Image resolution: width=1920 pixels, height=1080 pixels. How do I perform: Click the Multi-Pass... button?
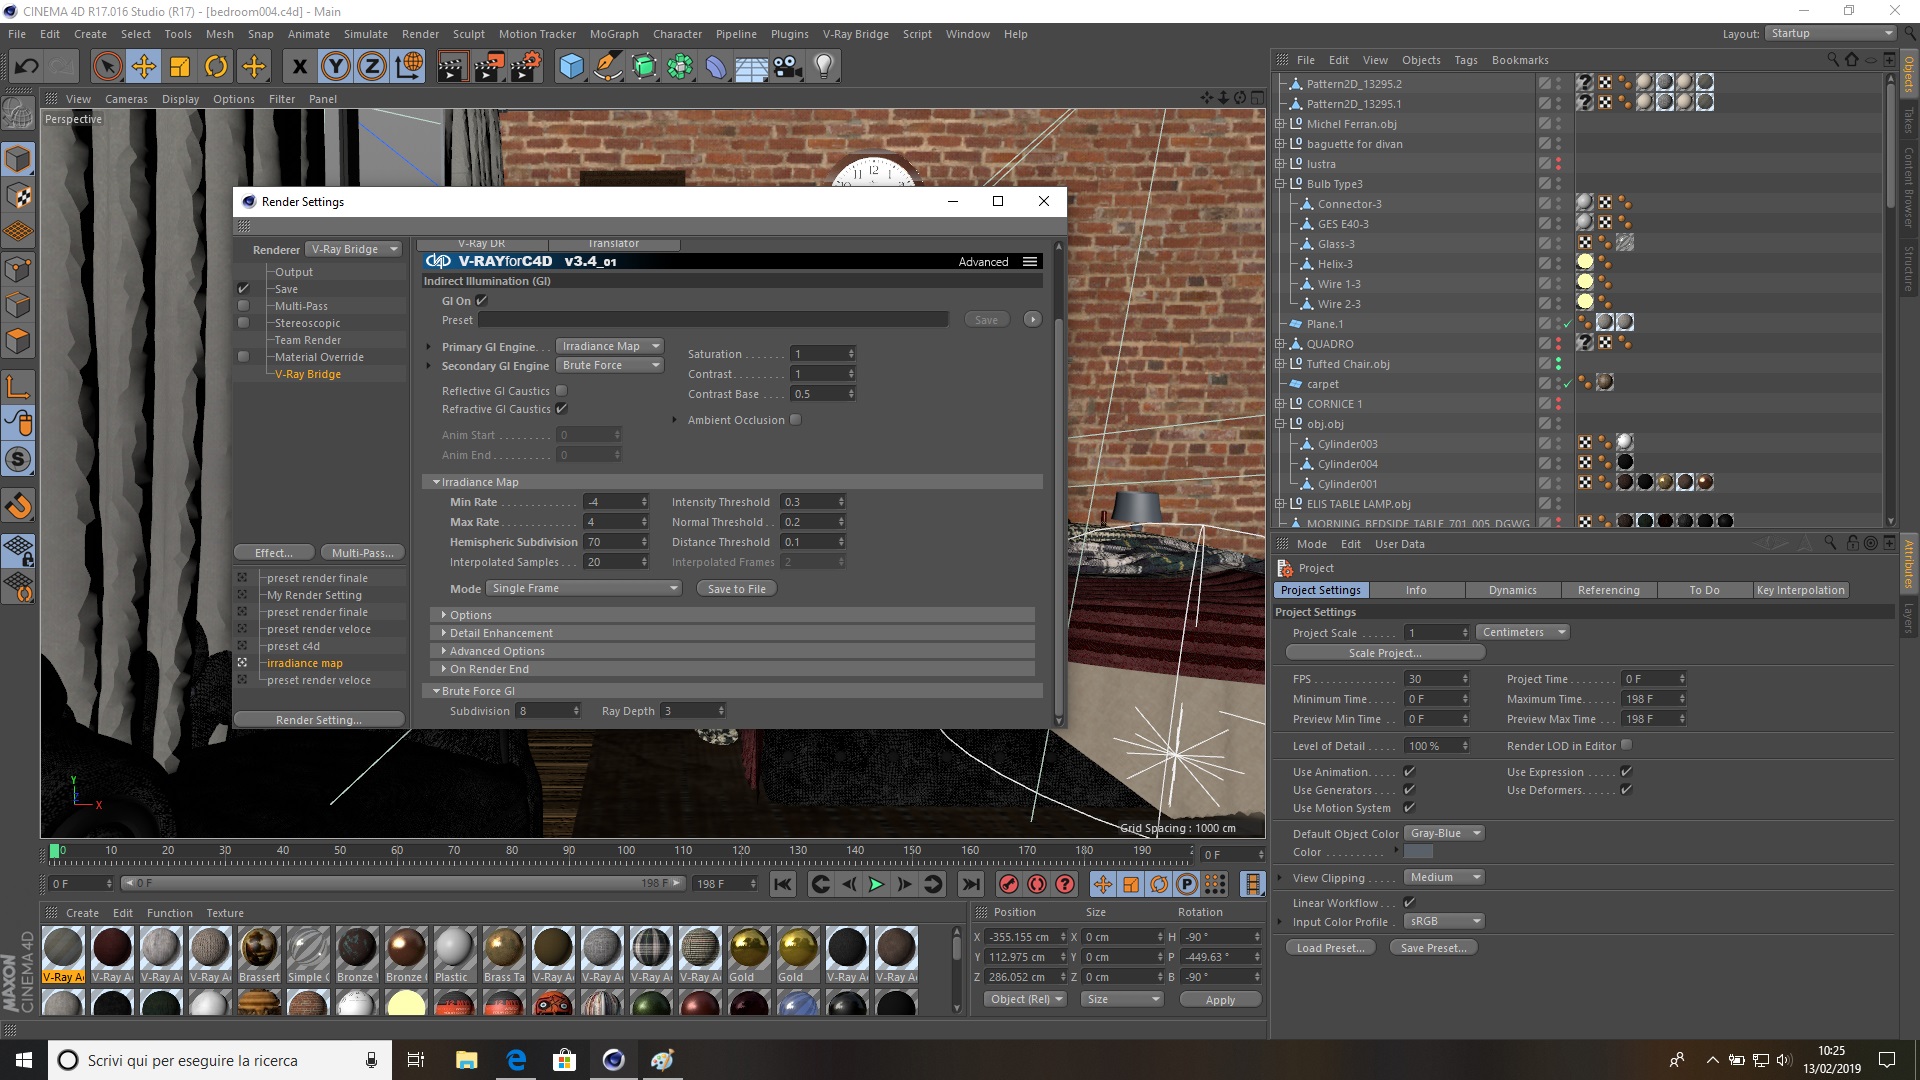pyautogui.click(x=362, y=553)
